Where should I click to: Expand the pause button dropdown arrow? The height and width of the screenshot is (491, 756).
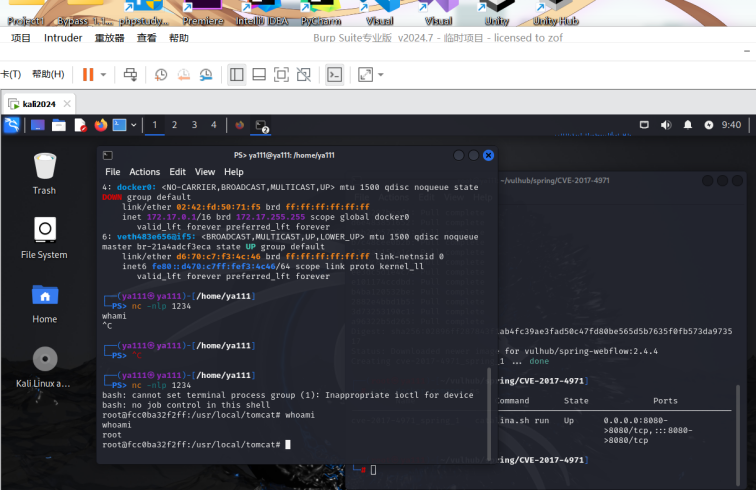[x=104, y=74]
